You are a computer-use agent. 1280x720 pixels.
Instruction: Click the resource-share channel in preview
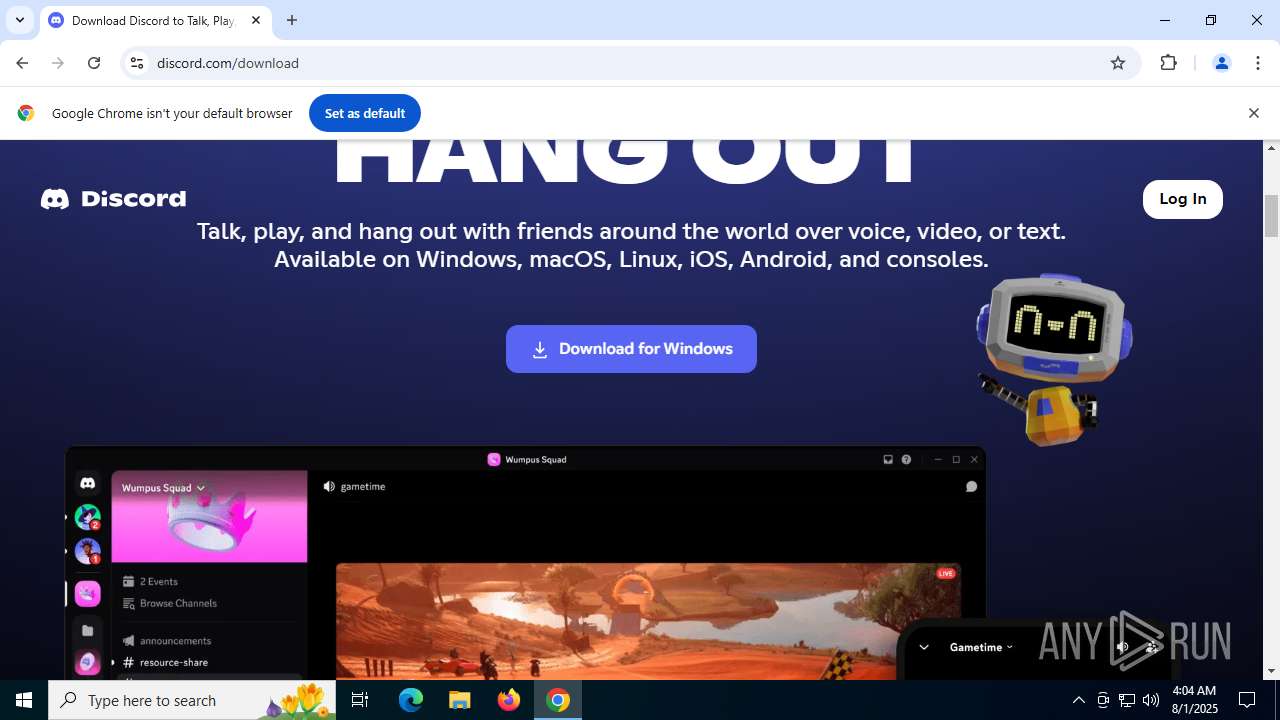165,662
